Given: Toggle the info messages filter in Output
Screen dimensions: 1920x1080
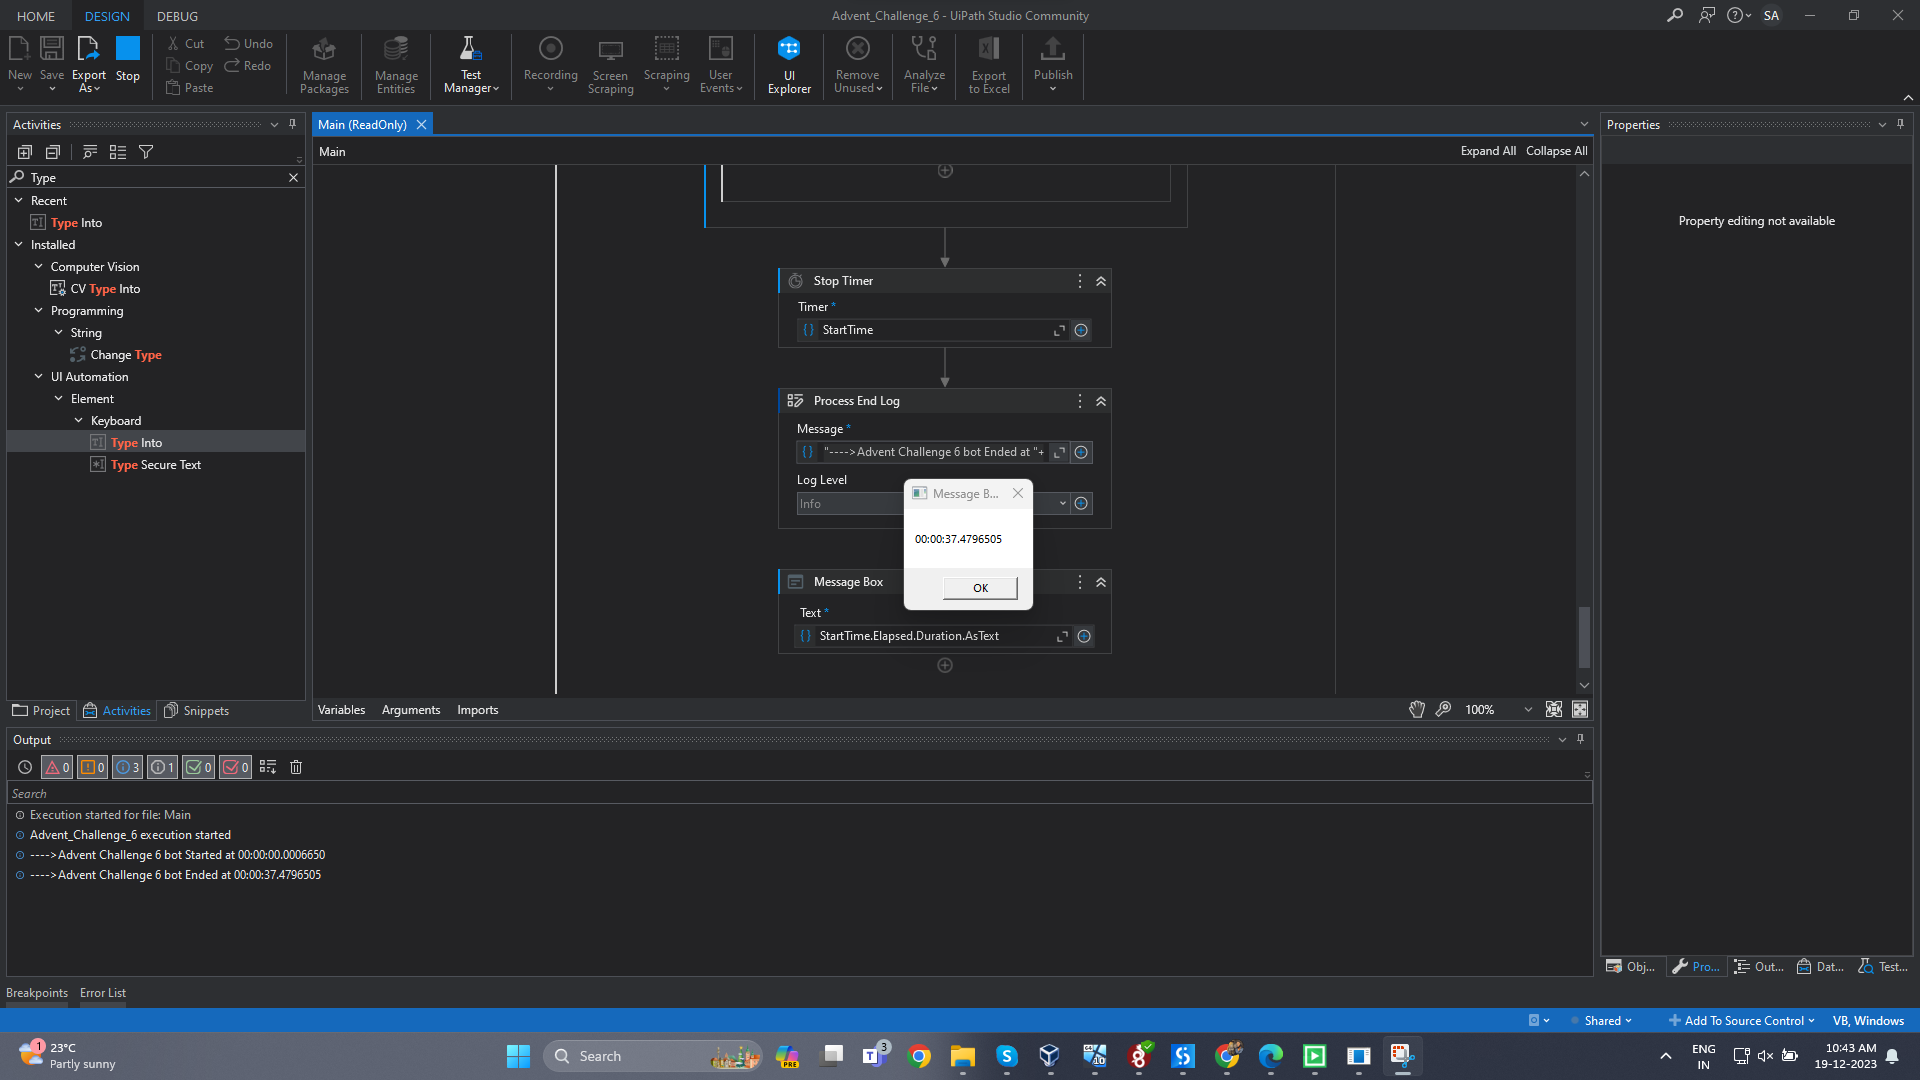Looking at the screenshot, I should pyautogui.click(x=127, y=767).
